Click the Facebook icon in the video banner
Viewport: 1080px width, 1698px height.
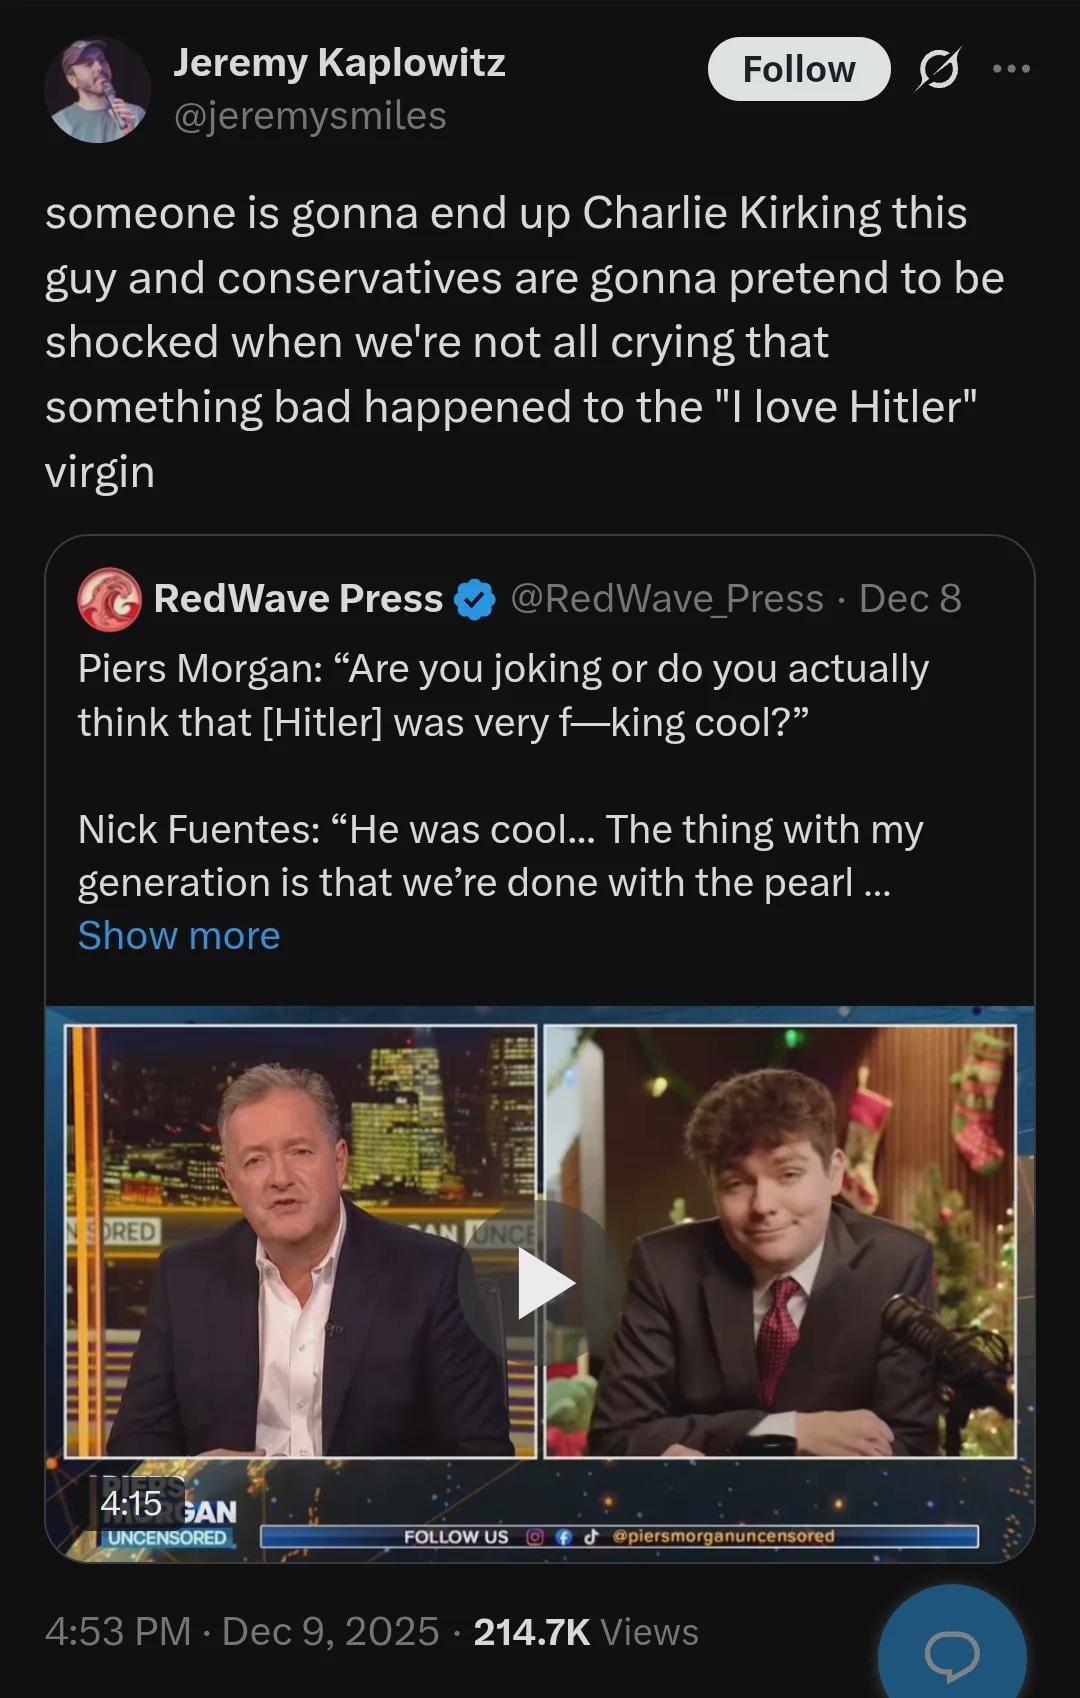click(563, 1537)
